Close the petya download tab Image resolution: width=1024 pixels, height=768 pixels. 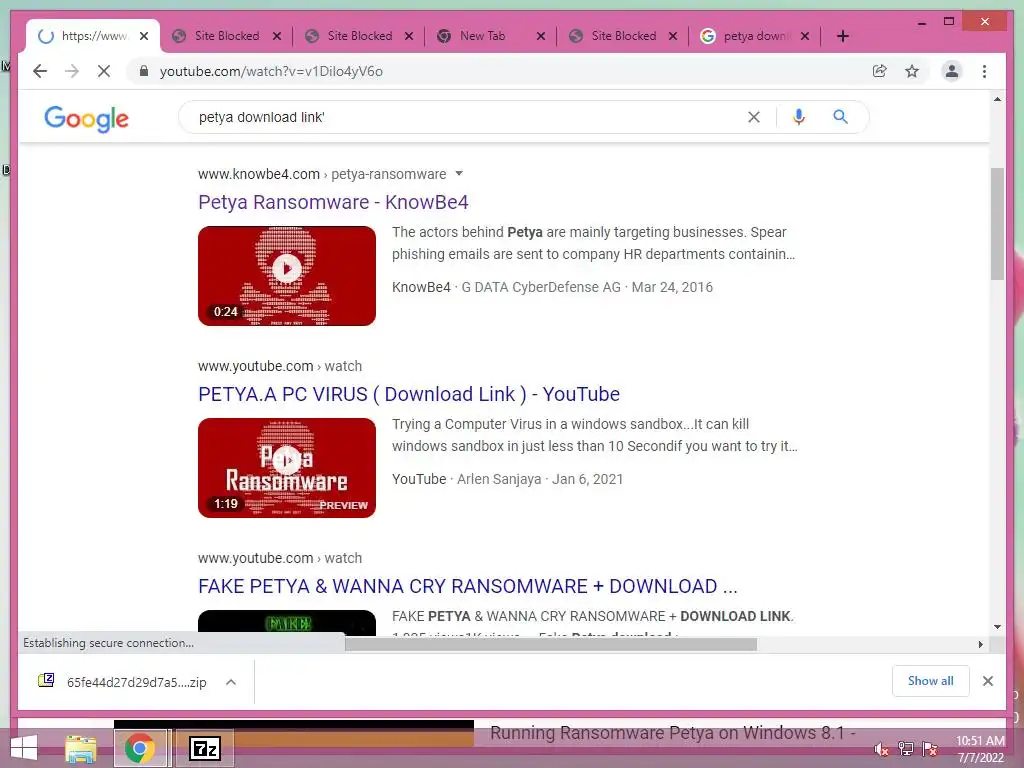tap(805, 37)
